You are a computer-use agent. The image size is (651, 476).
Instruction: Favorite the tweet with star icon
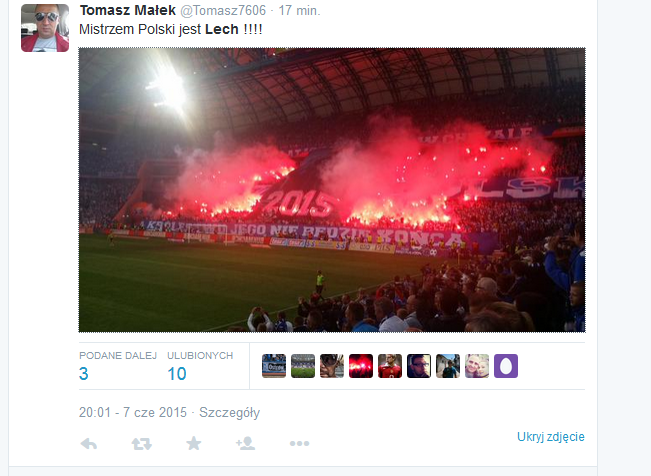pos(193,443)
